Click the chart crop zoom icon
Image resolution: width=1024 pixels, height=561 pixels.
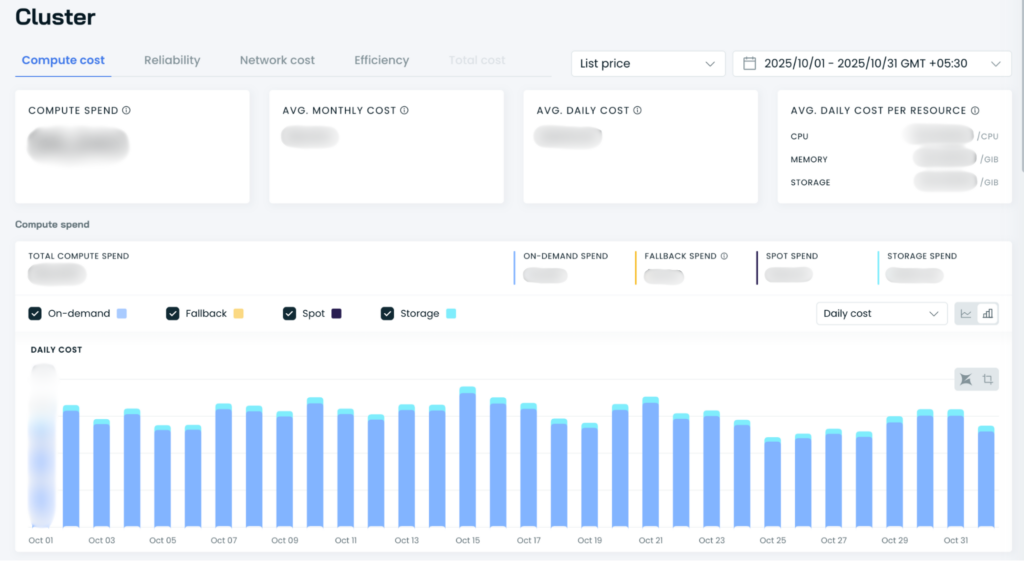click(988, 379)
